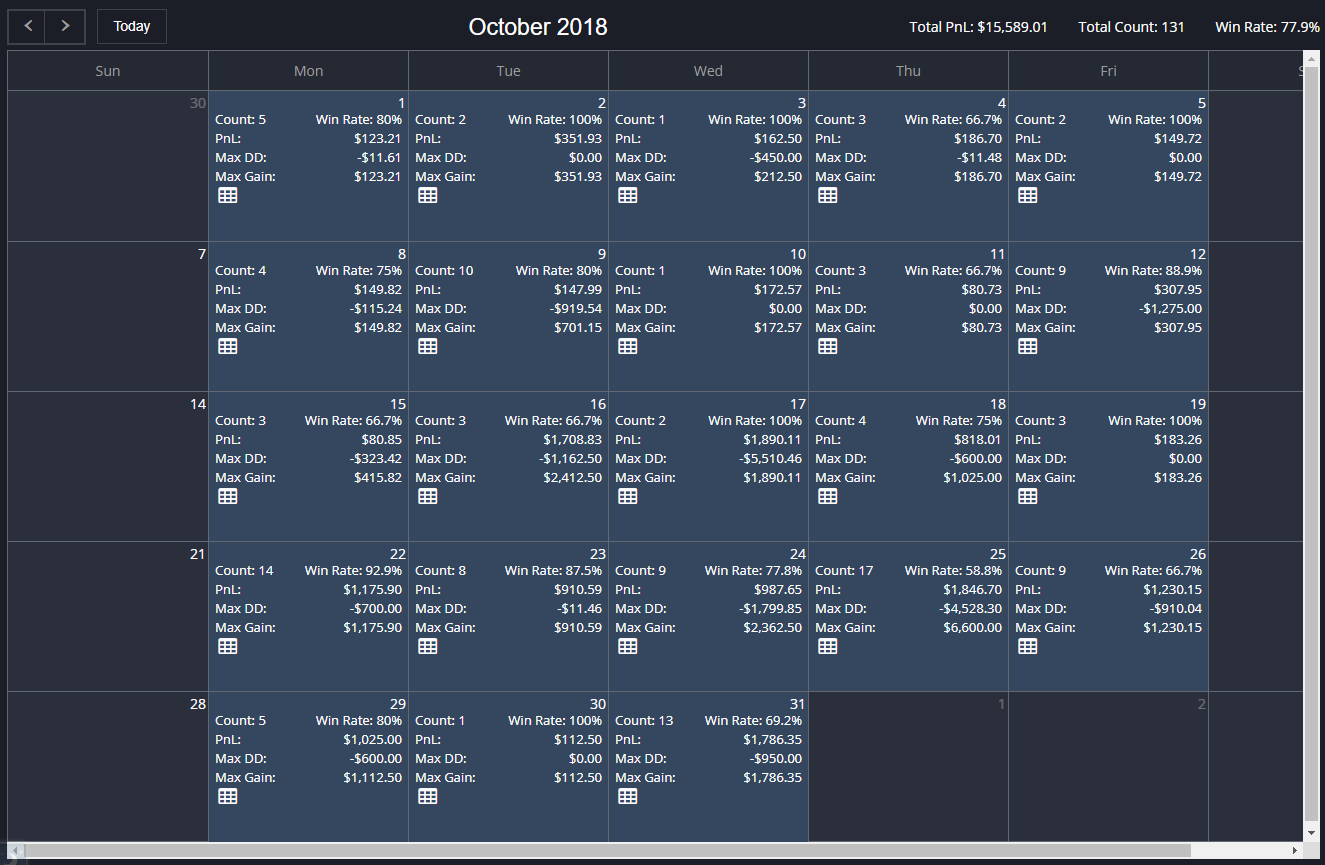Click Max DD -$5,510.46 value
Screen dimensions: 1325x865
(x=770, y=459)
